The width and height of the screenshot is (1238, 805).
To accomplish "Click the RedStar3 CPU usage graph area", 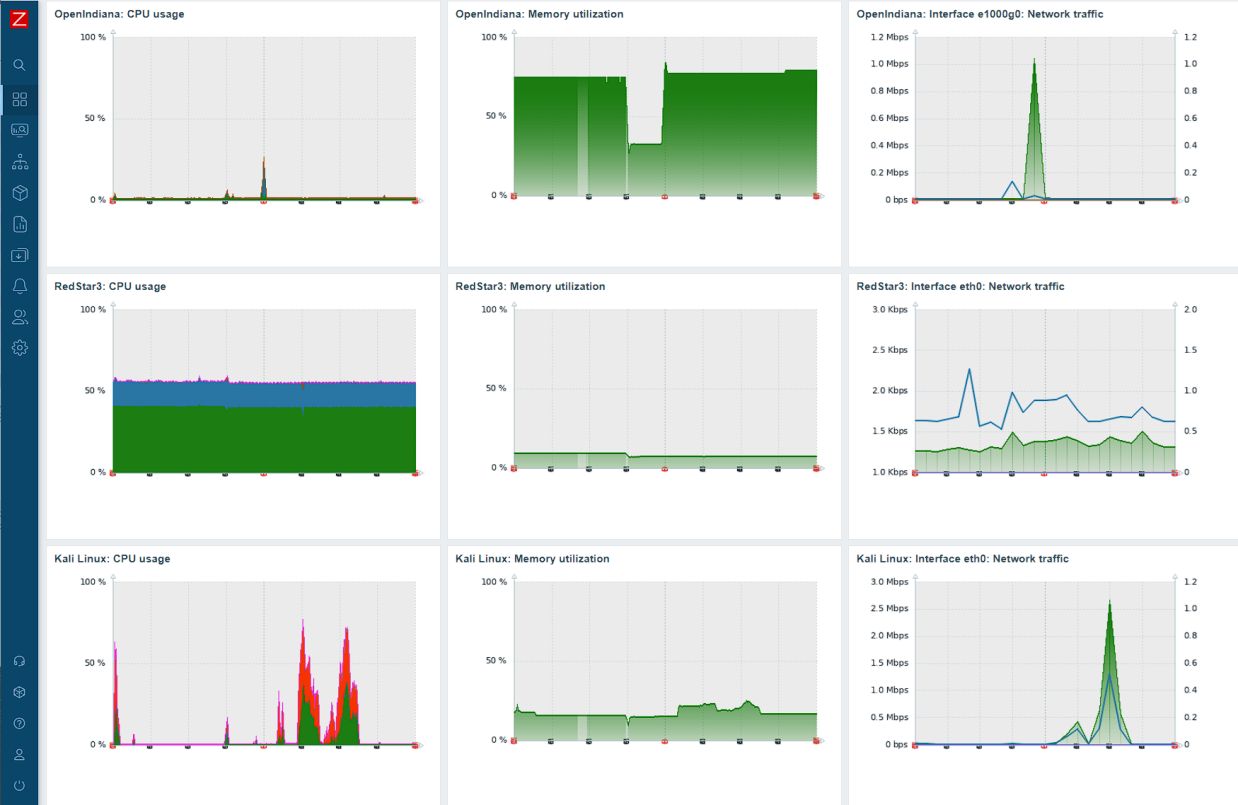I will (x=264, y=391).
